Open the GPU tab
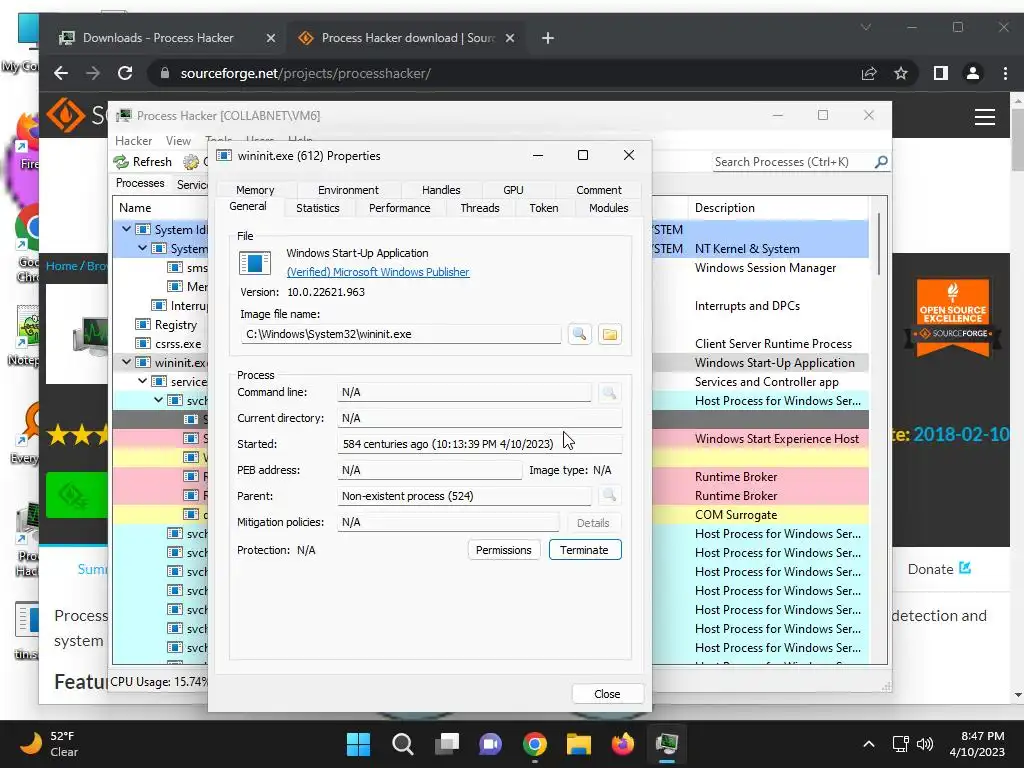 point(513,190)
